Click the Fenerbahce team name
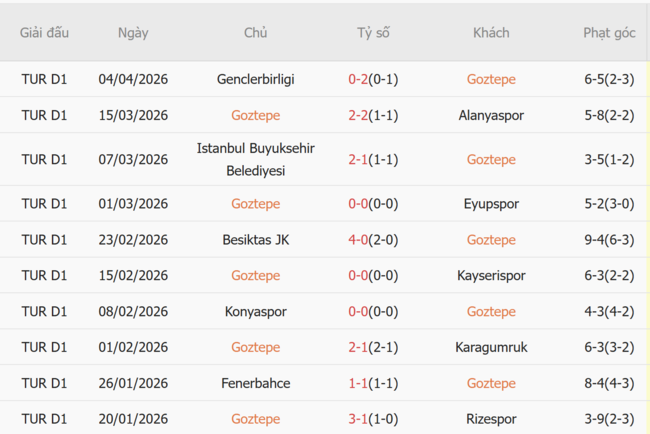 click(255, 383)
